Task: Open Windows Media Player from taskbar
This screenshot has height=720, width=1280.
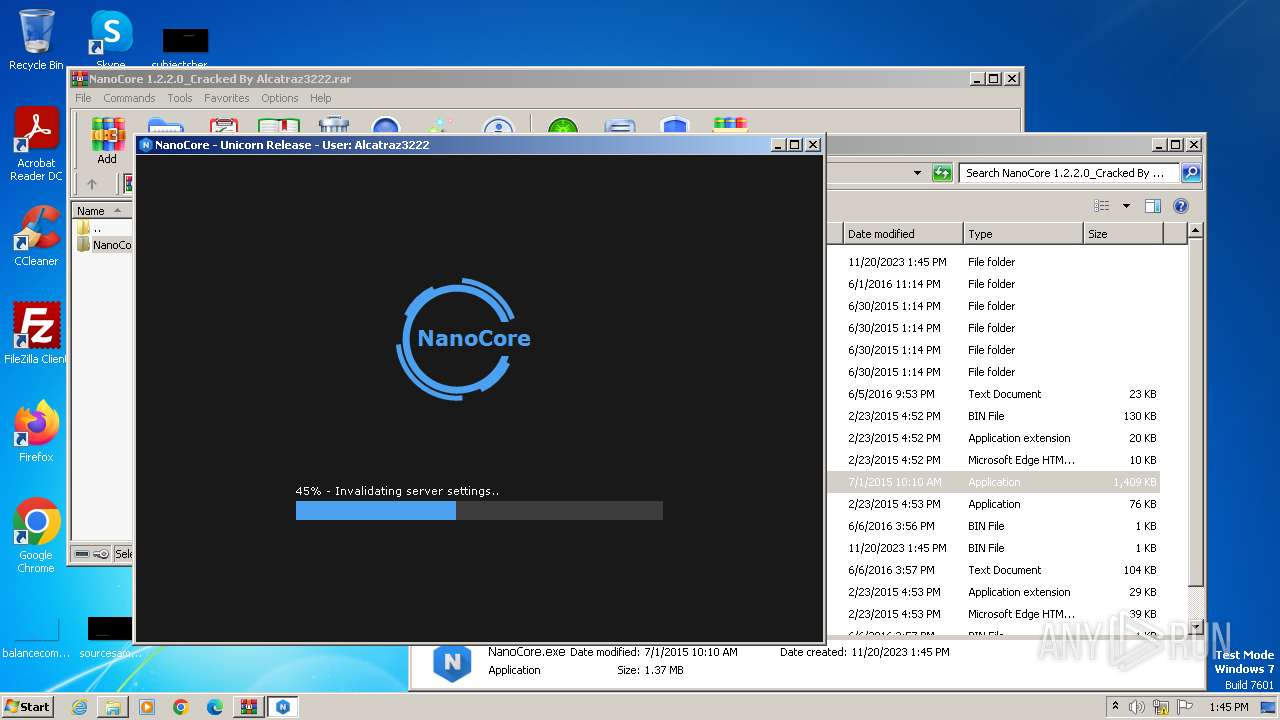Action: [x=147, y=707]
